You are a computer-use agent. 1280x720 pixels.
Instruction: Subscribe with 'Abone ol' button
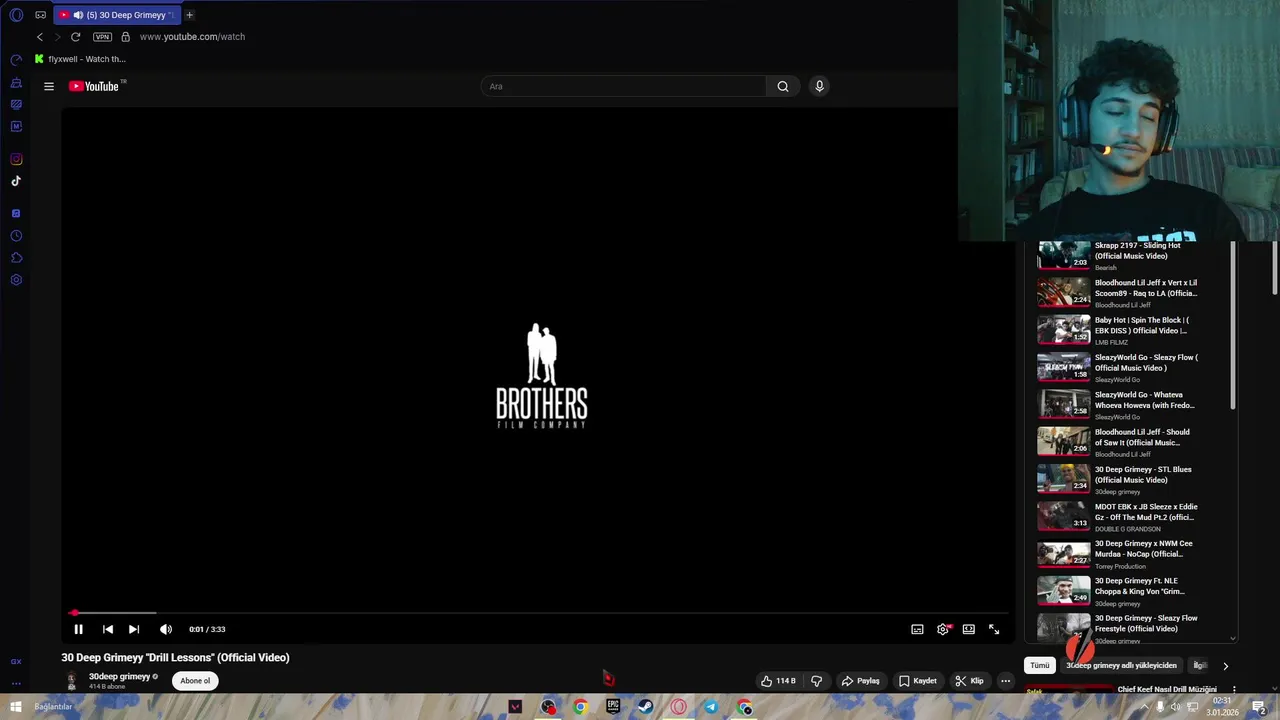tap(195, 681)
